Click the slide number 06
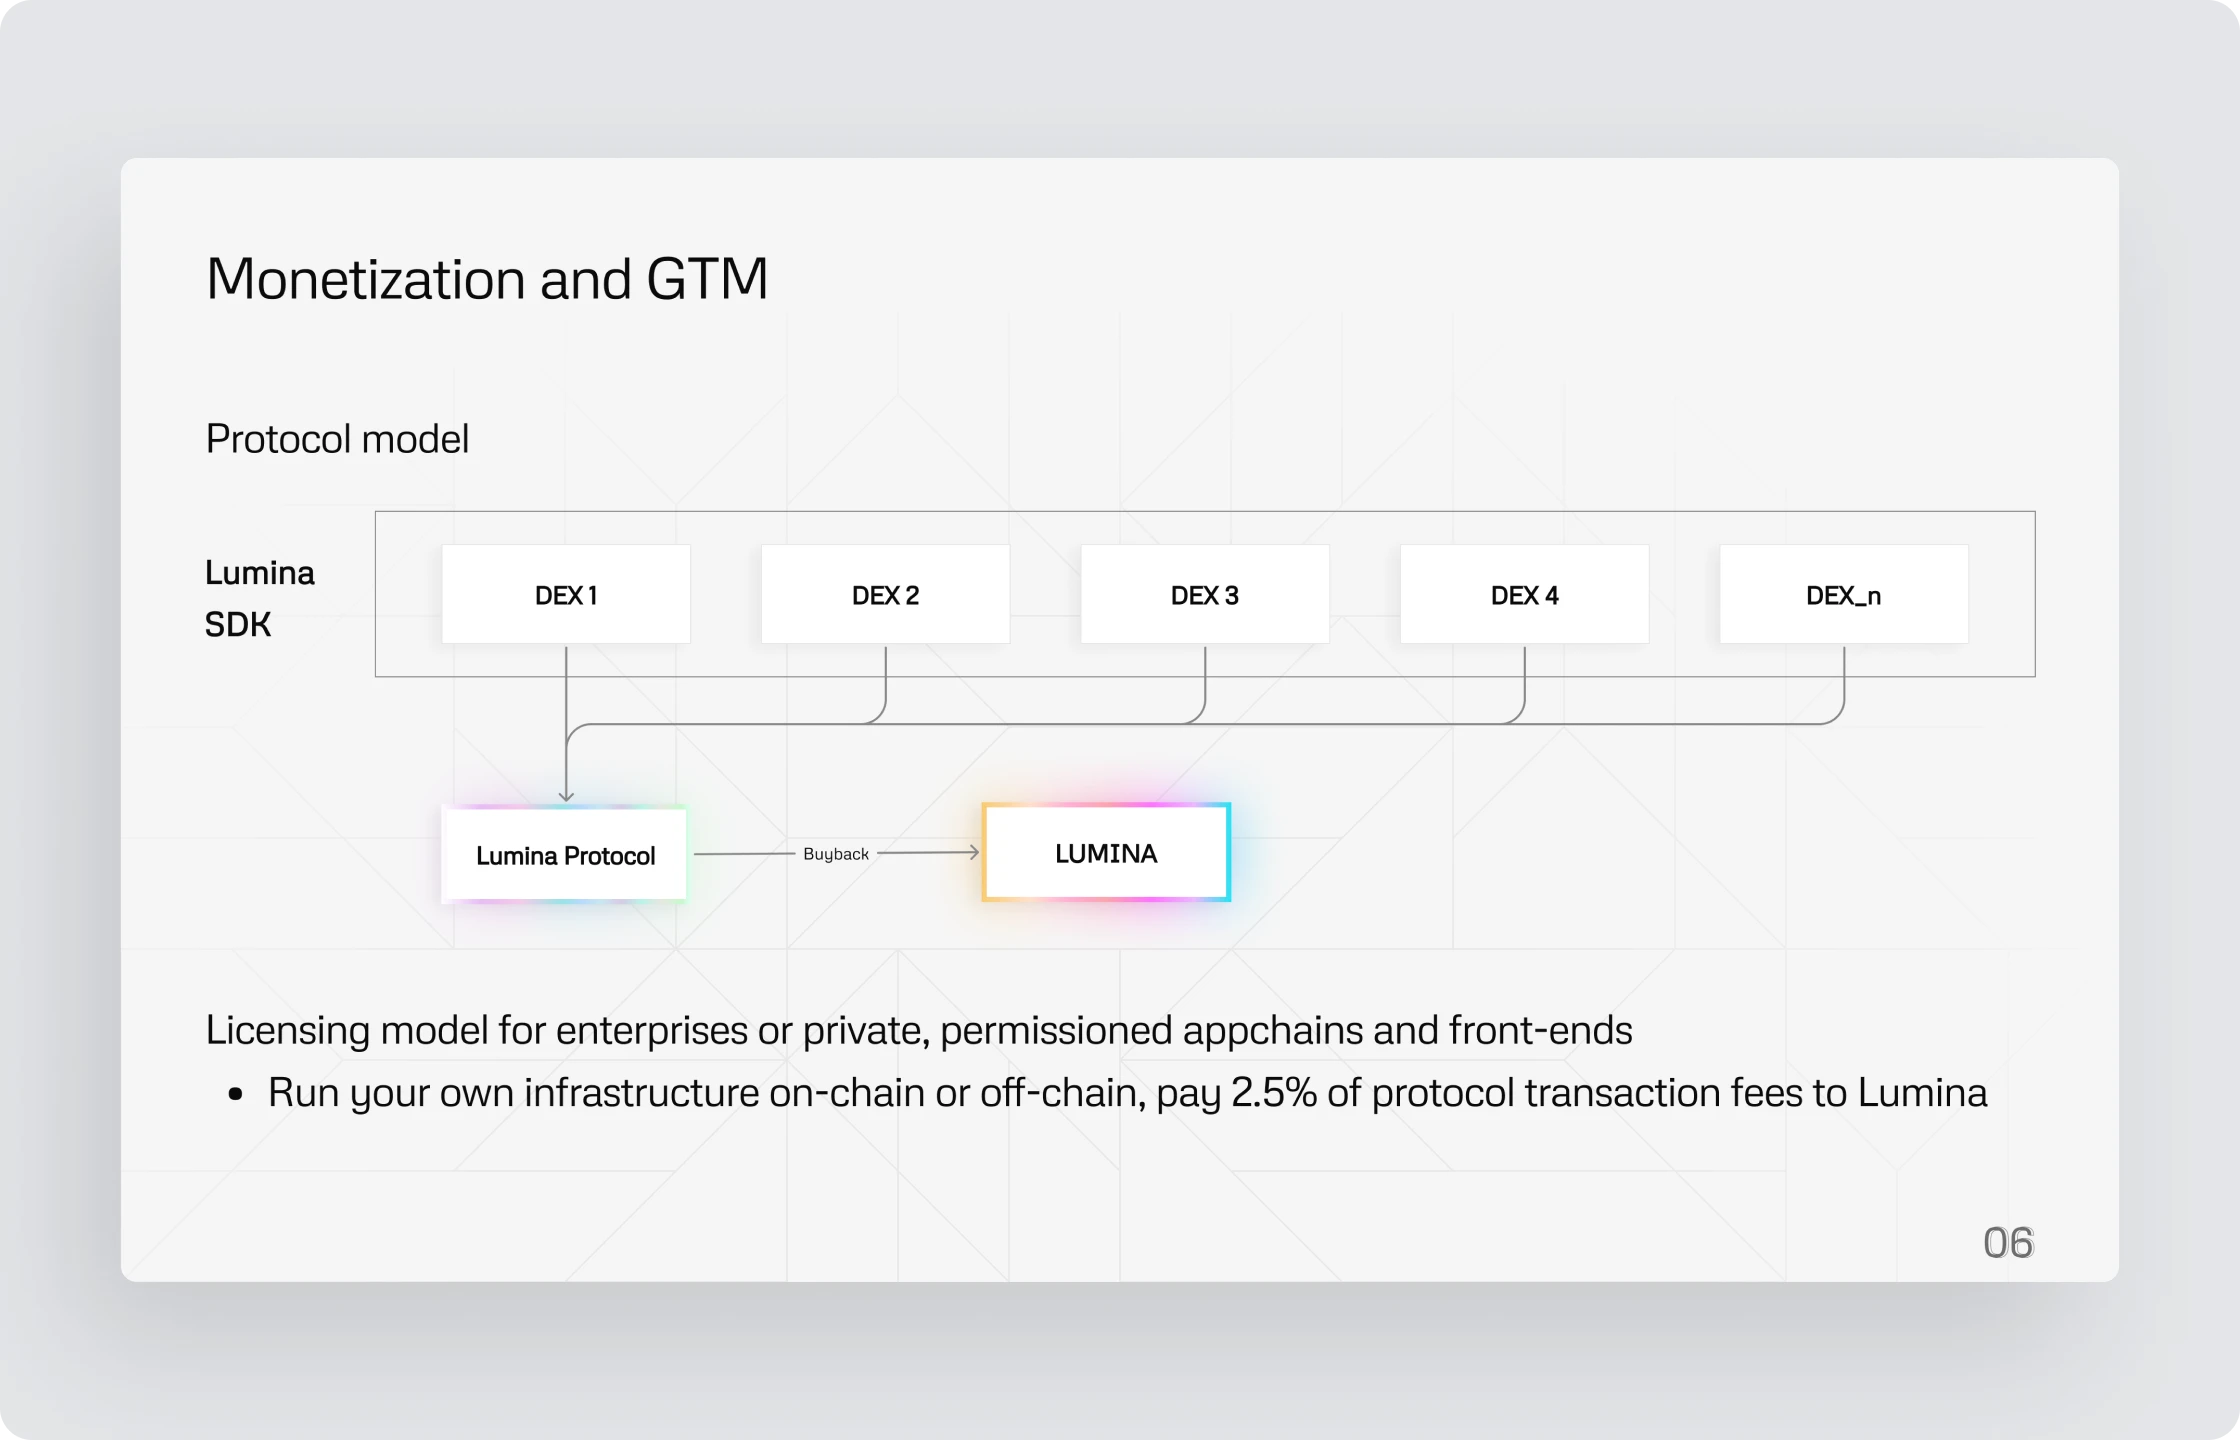This screenshot has height=1440, width=2240. pos(2008,1243)
